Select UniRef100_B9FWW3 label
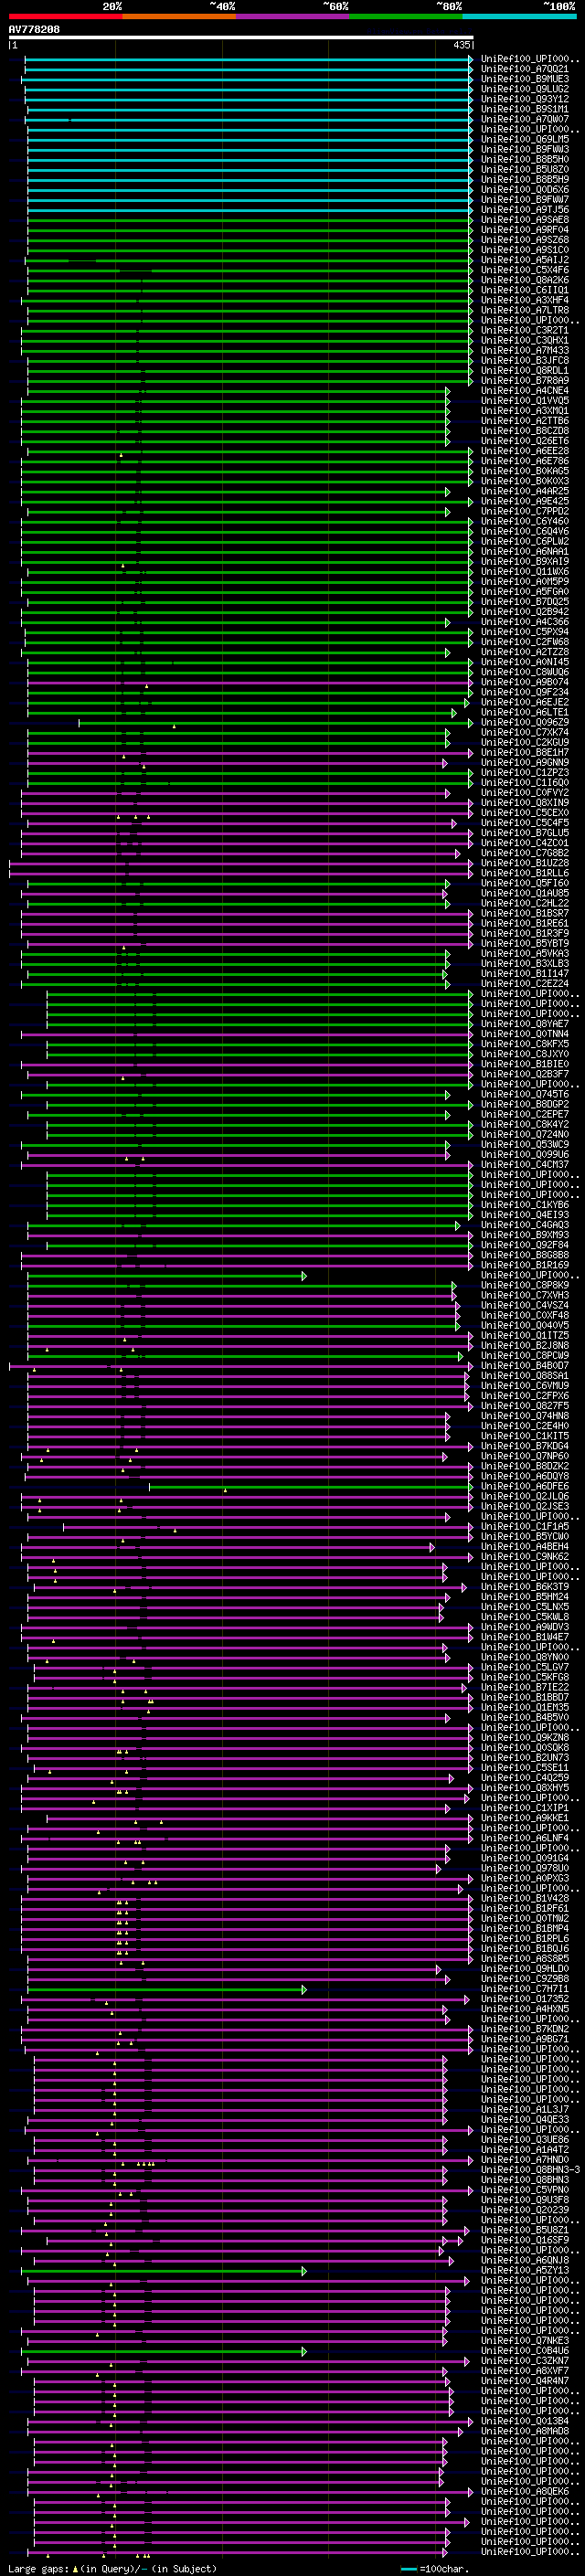Viewport: 585px width, 2576px height. 525,149
